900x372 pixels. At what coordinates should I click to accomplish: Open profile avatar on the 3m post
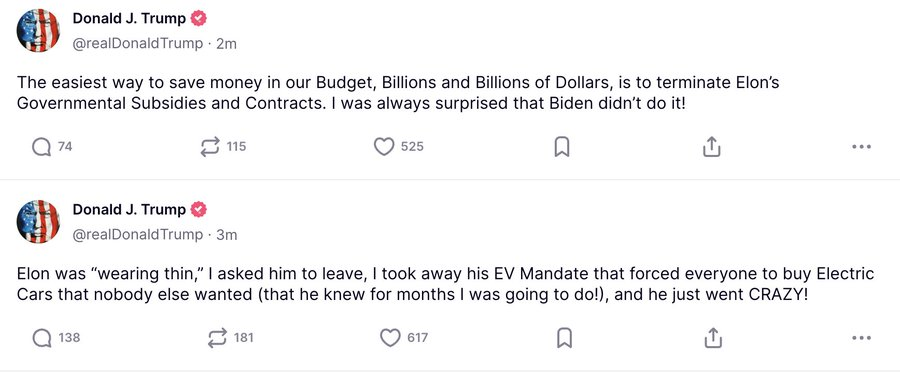38,222
